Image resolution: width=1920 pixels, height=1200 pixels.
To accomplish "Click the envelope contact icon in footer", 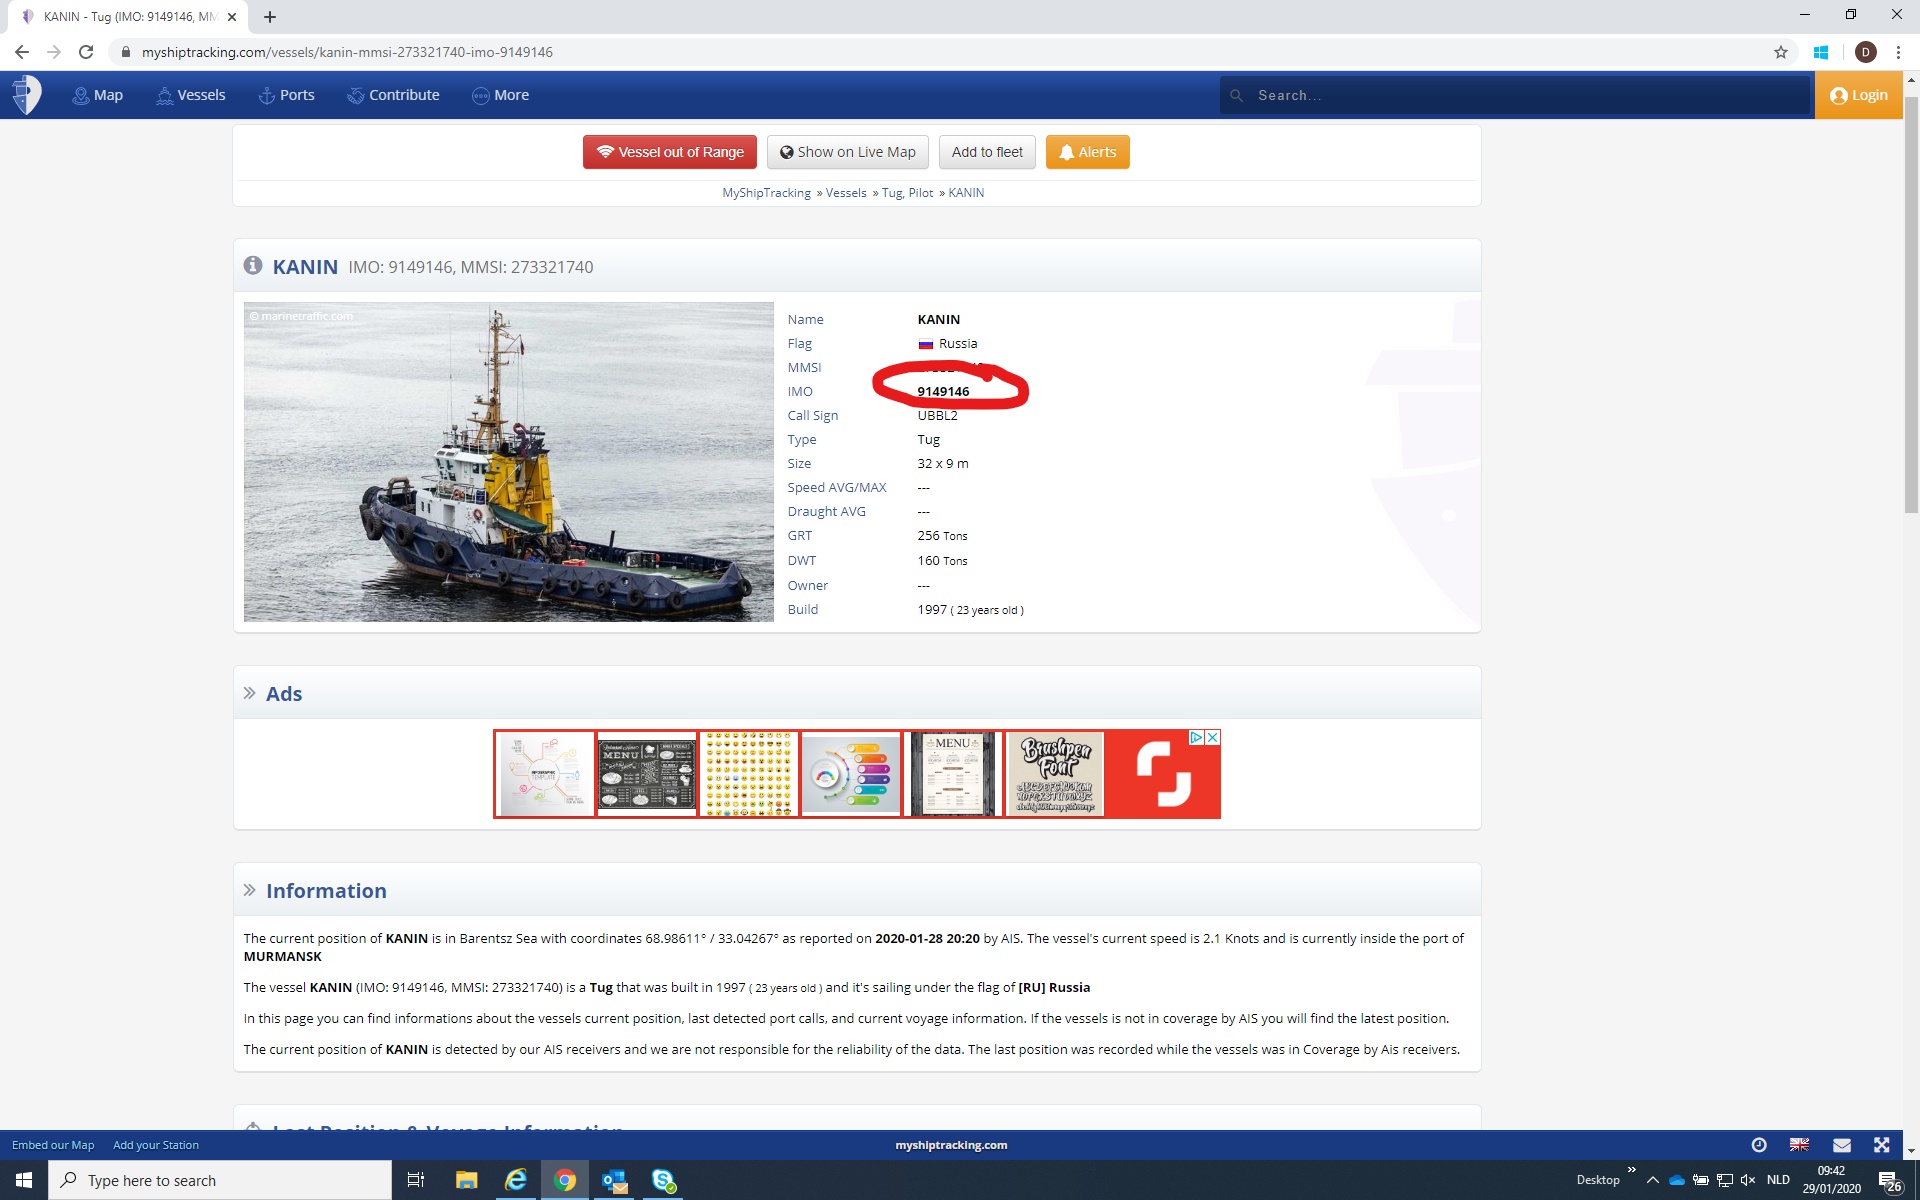I will (1841, 1145).
